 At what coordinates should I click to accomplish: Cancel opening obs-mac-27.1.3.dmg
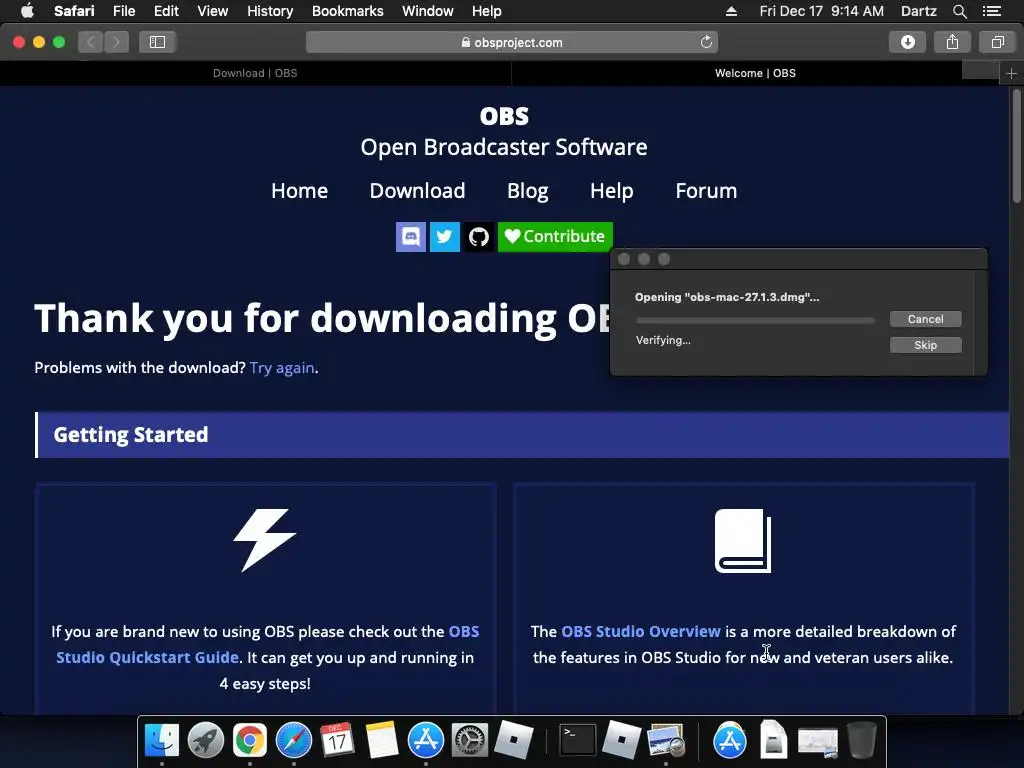tap(925, 319)
